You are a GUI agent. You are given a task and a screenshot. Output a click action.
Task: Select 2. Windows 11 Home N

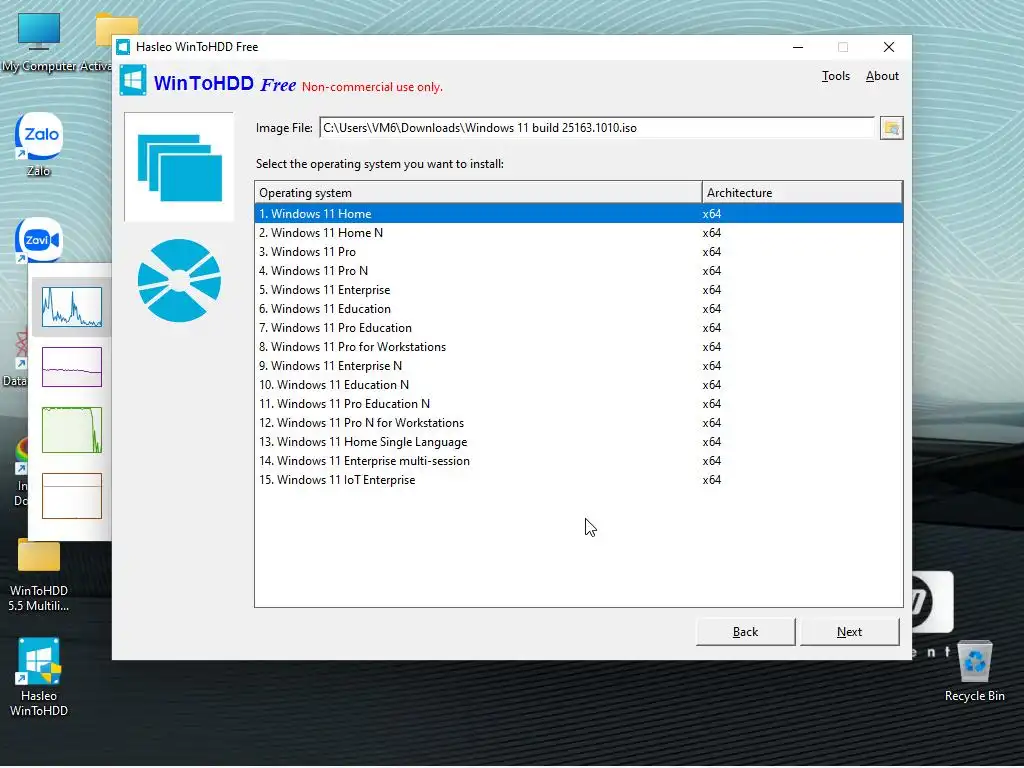coord(579,232)
